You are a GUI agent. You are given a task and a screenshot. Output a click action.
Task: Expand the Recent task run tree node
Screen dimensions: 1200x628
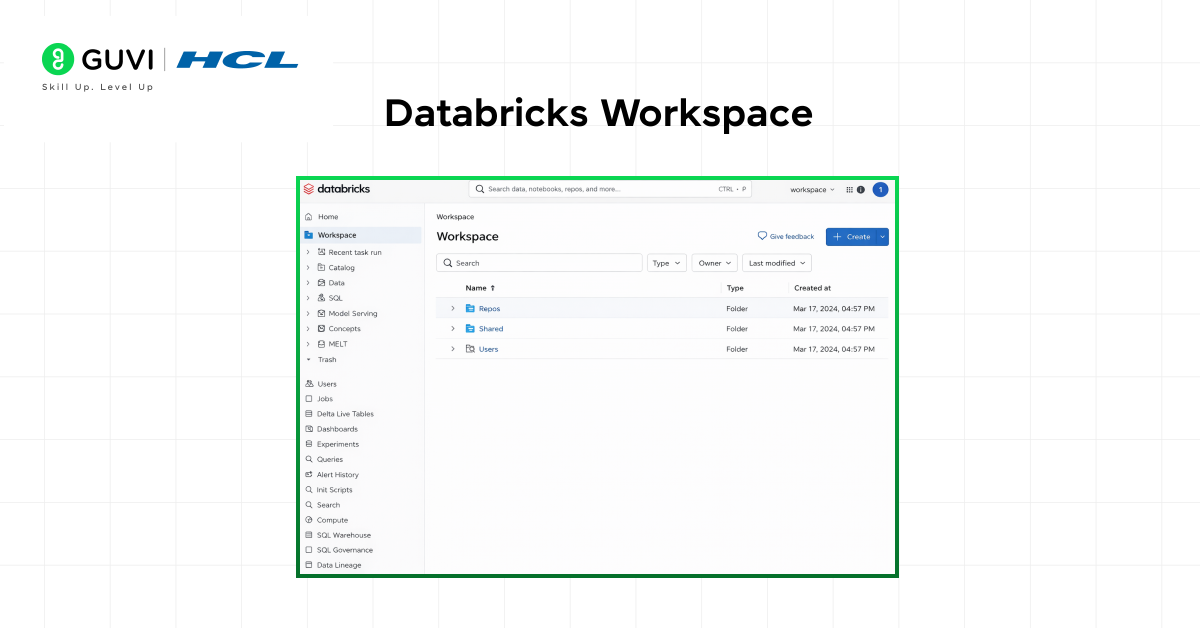308,252
